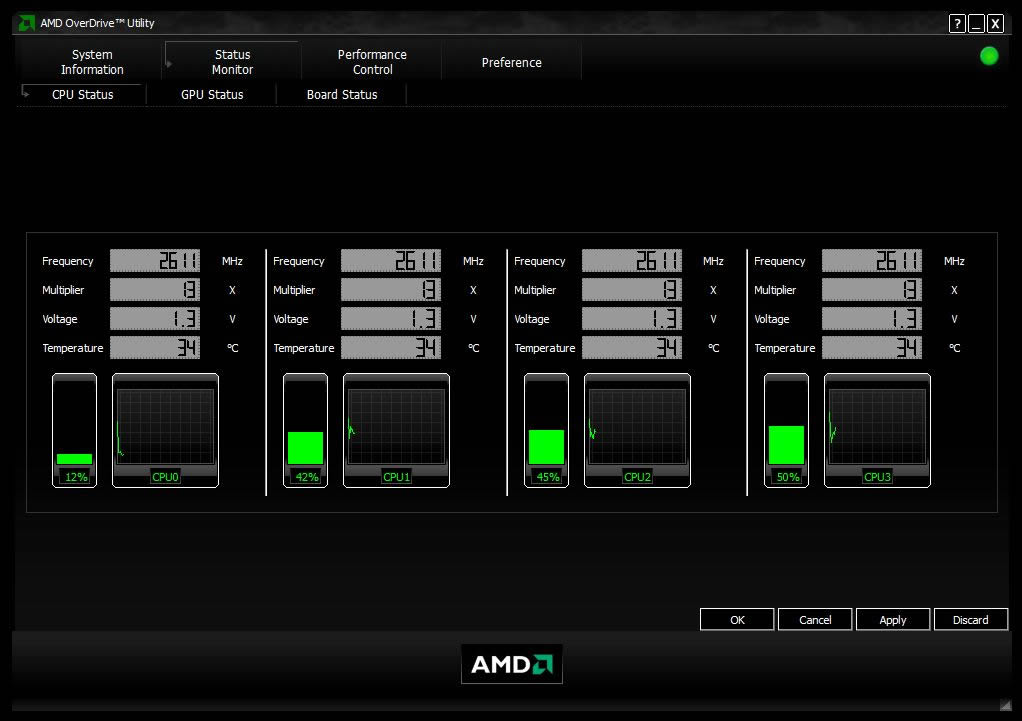1022x721 pixels.
Task: Click the resize grip in the window corner
Action: point(1006,705)
